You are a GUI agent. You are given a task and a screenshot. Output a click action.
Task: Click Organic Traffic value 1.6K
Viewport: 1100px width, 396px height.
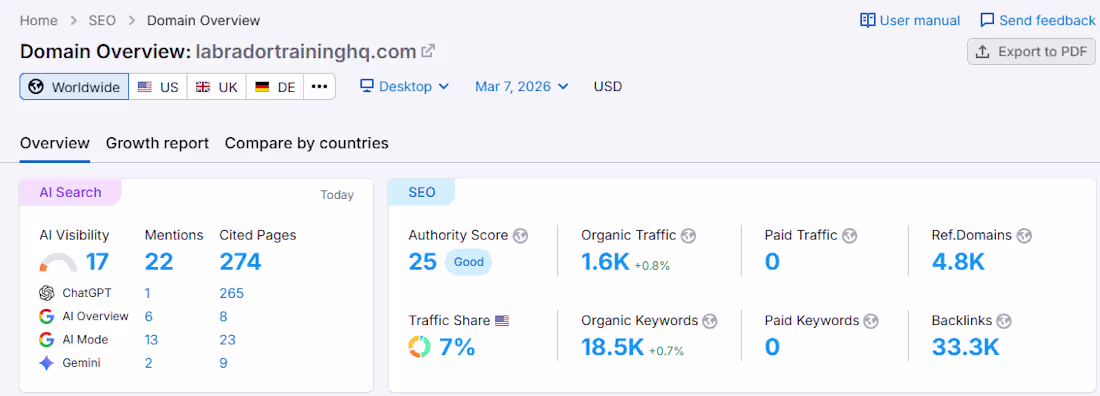[x=605, y=262]
